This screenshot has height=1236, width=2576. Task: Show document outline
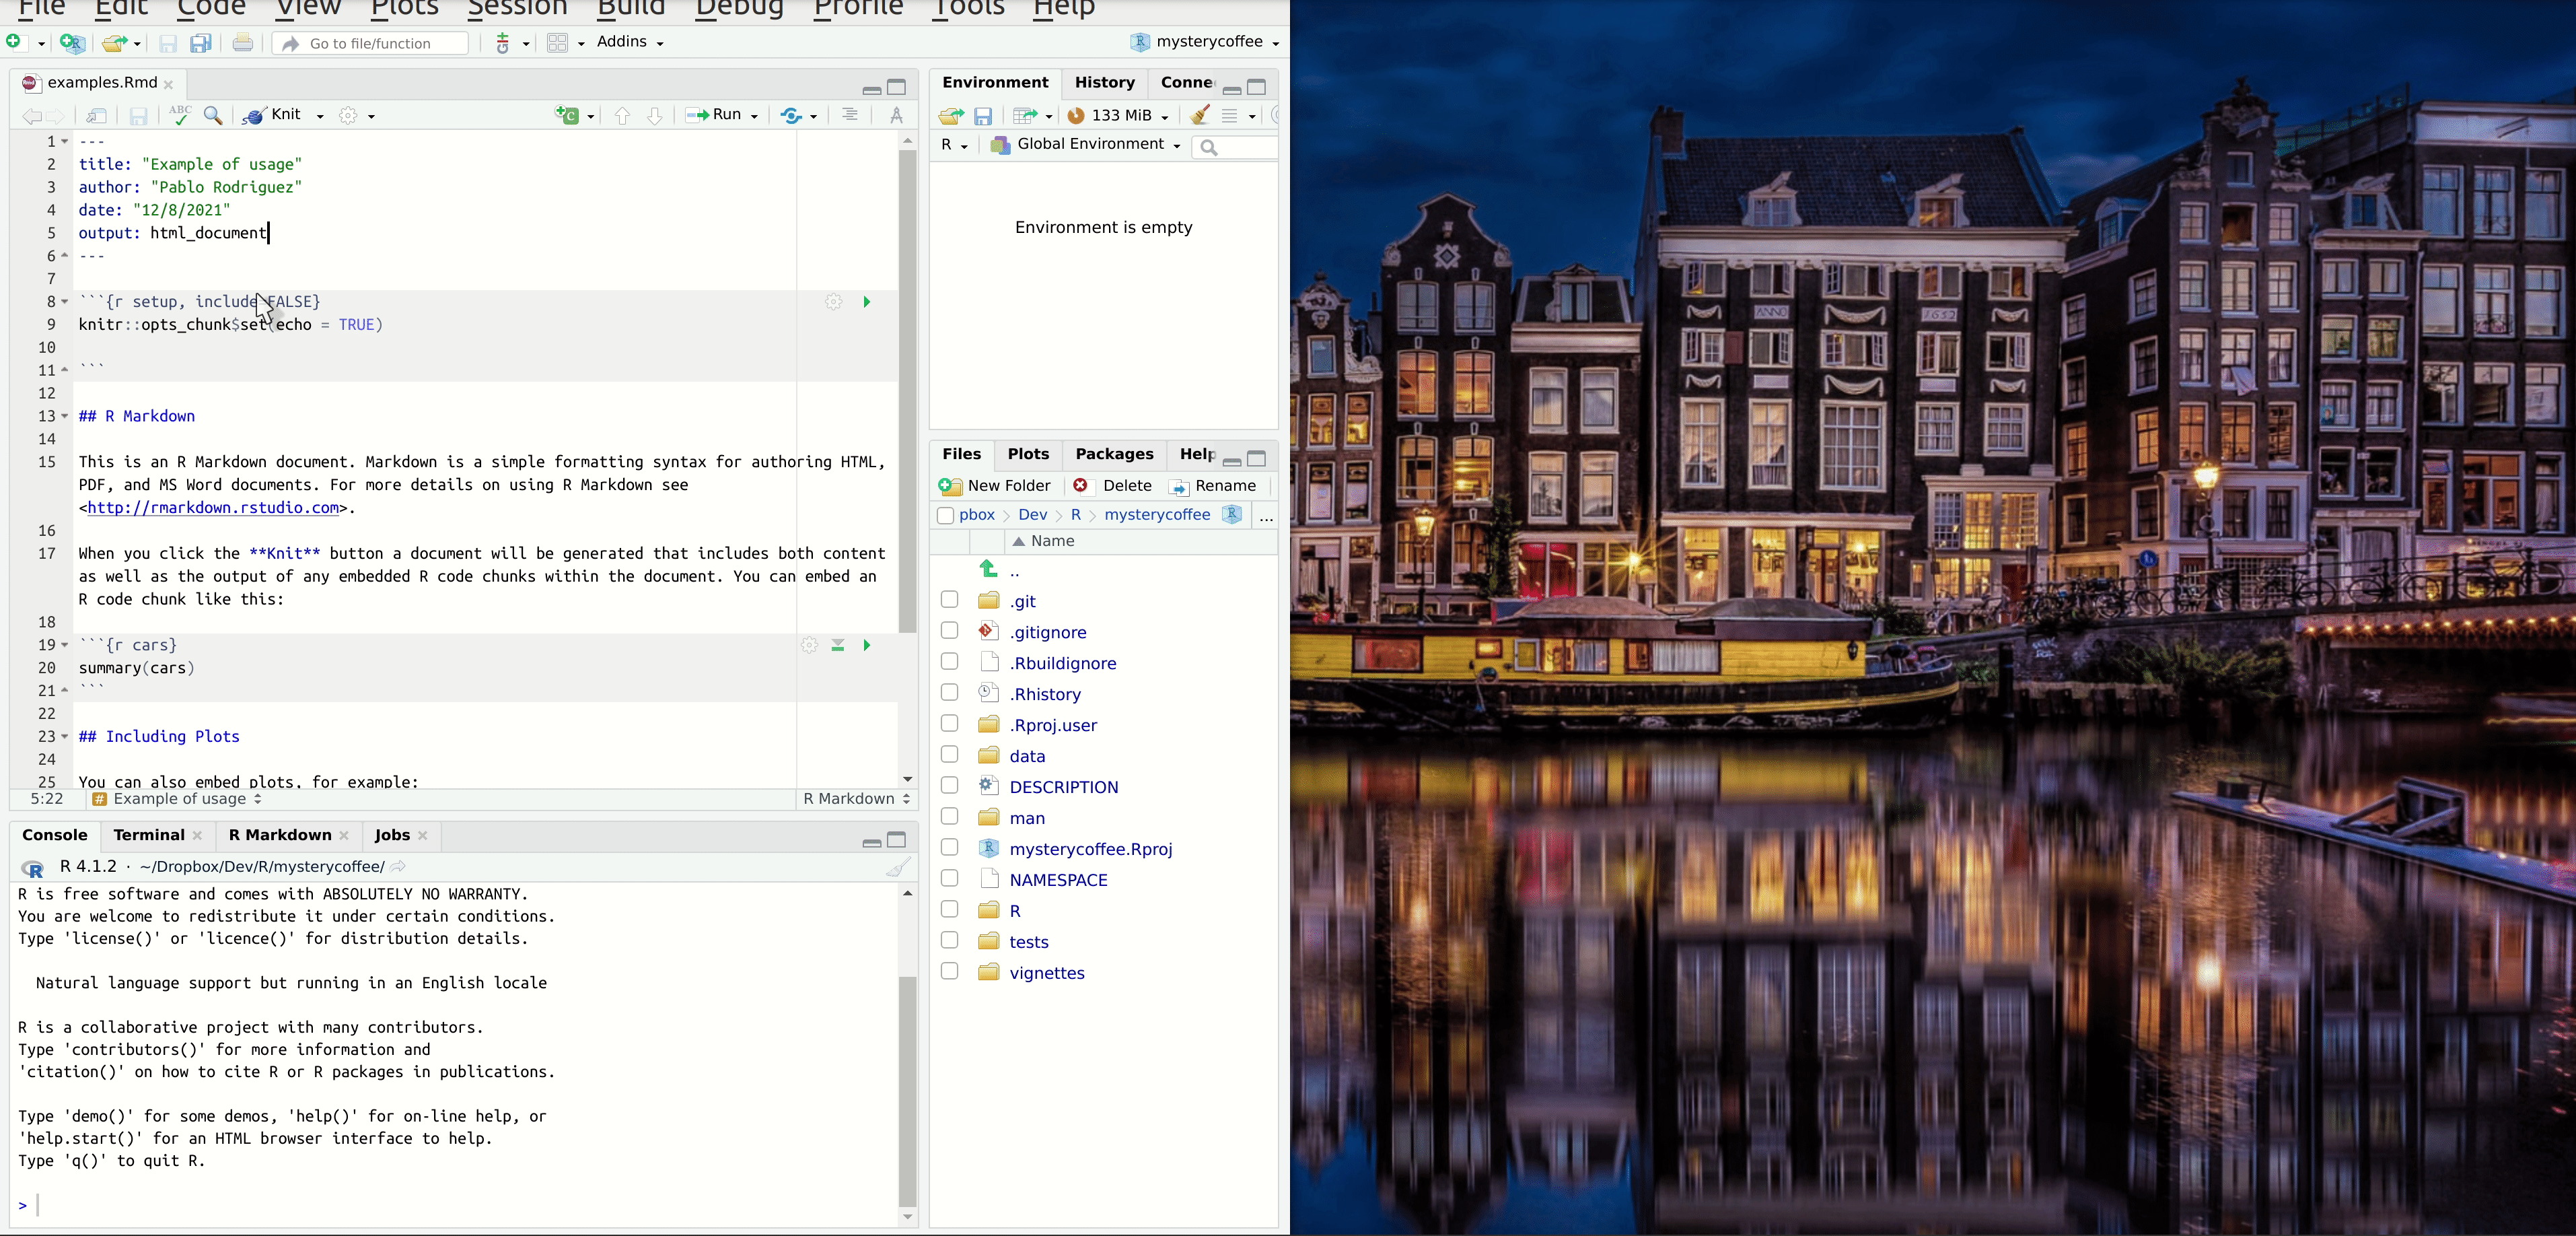click(x=849, y=115)
